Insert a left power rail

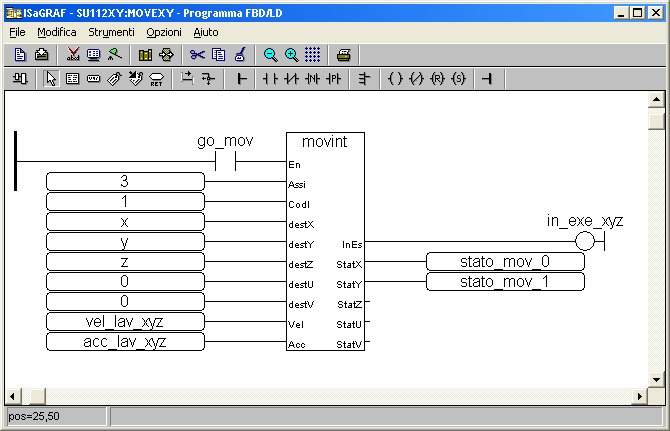coord(241,79)
